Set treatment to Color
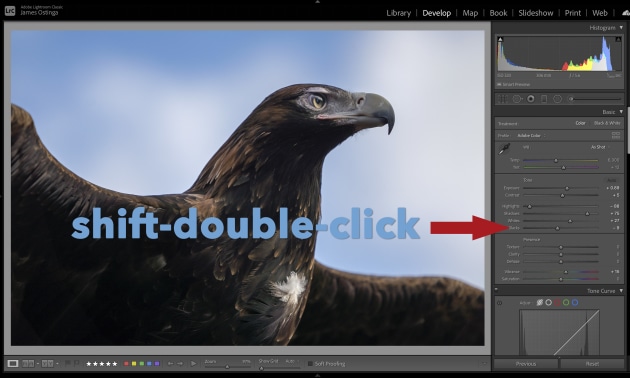The width and height of the screenshot is (630, 378). [x=580, y=123]
